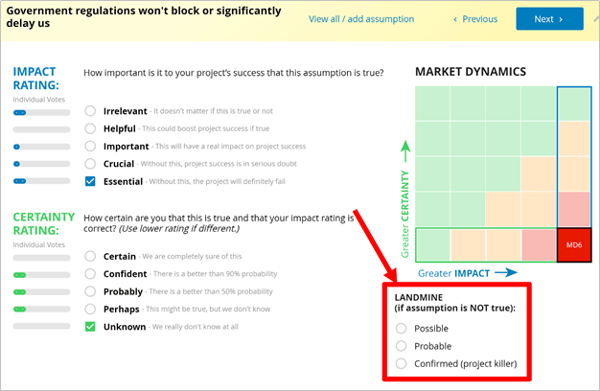Select the Irrelevant impact radio button
Viewport: 600px width, 391px height.
[90, 111]
